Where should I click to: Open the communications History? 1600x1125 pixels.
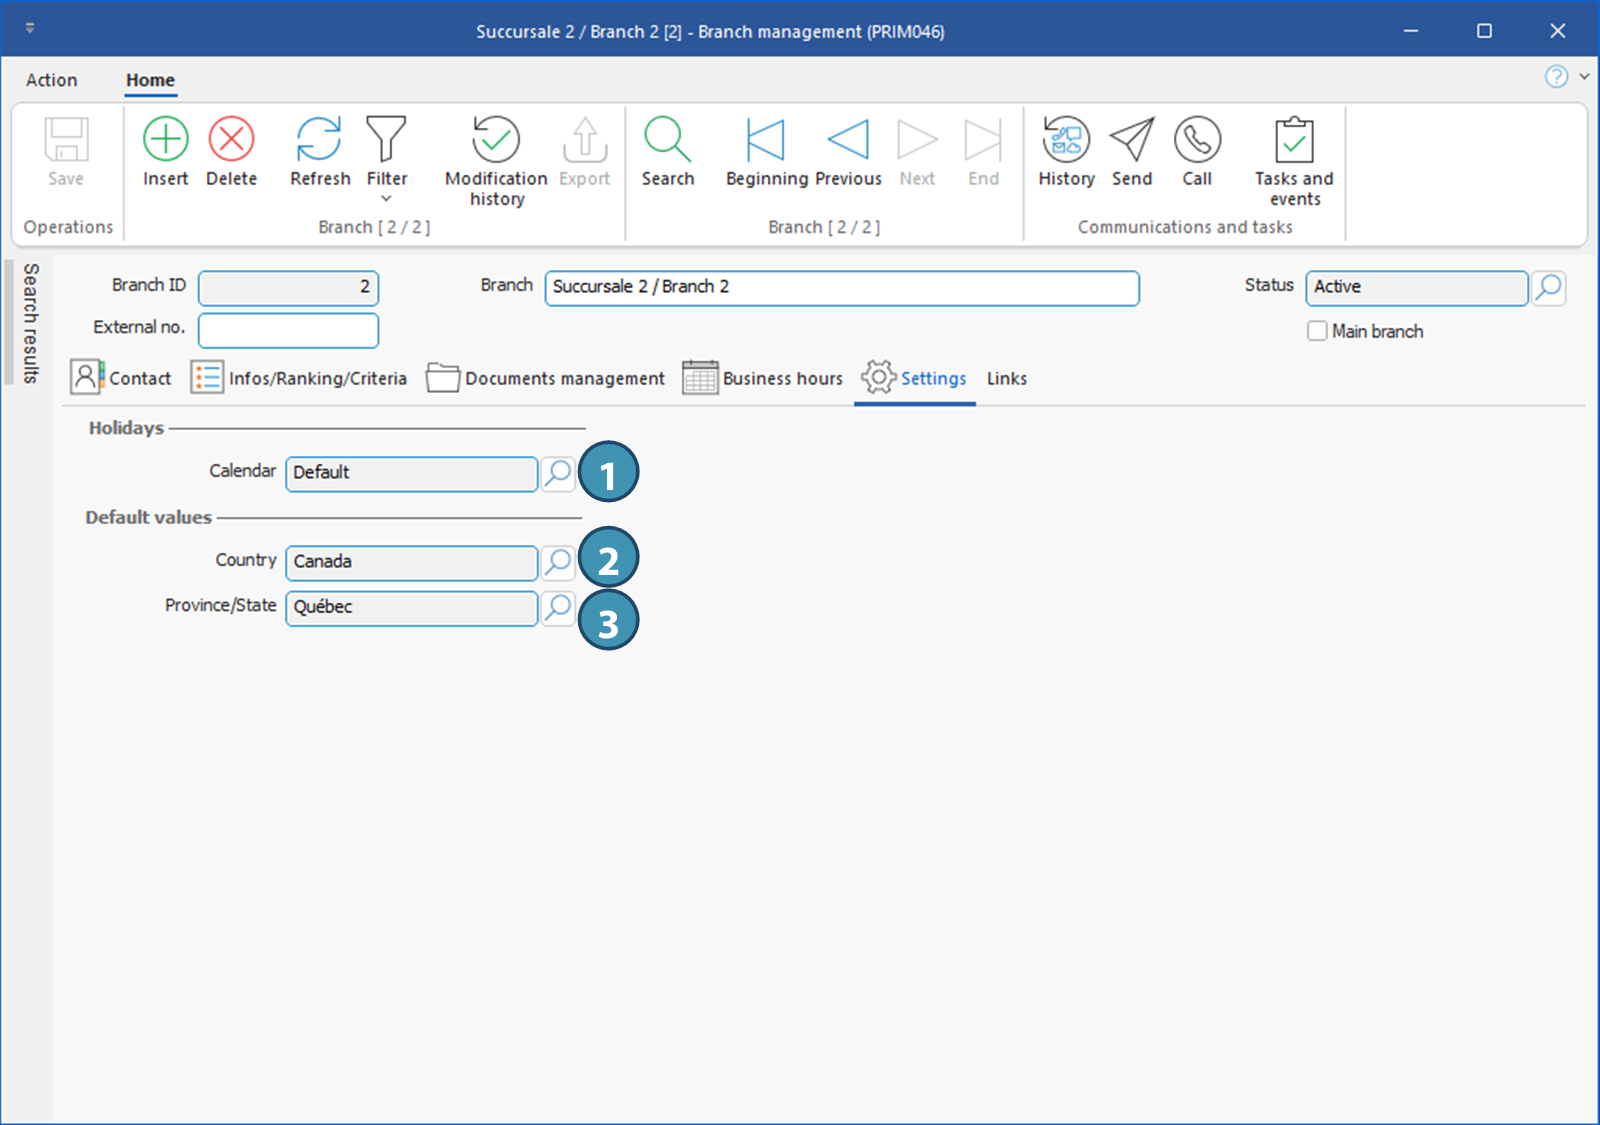(x=1066, y=140)
